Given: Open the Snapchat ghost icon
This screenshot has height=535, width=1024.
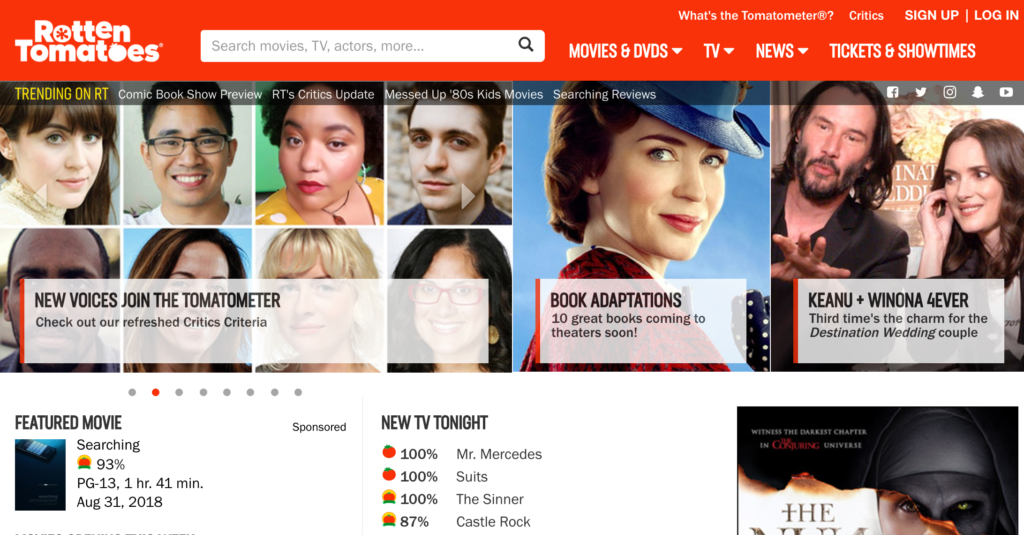Looking at the screenshot, I should point(978,92).
